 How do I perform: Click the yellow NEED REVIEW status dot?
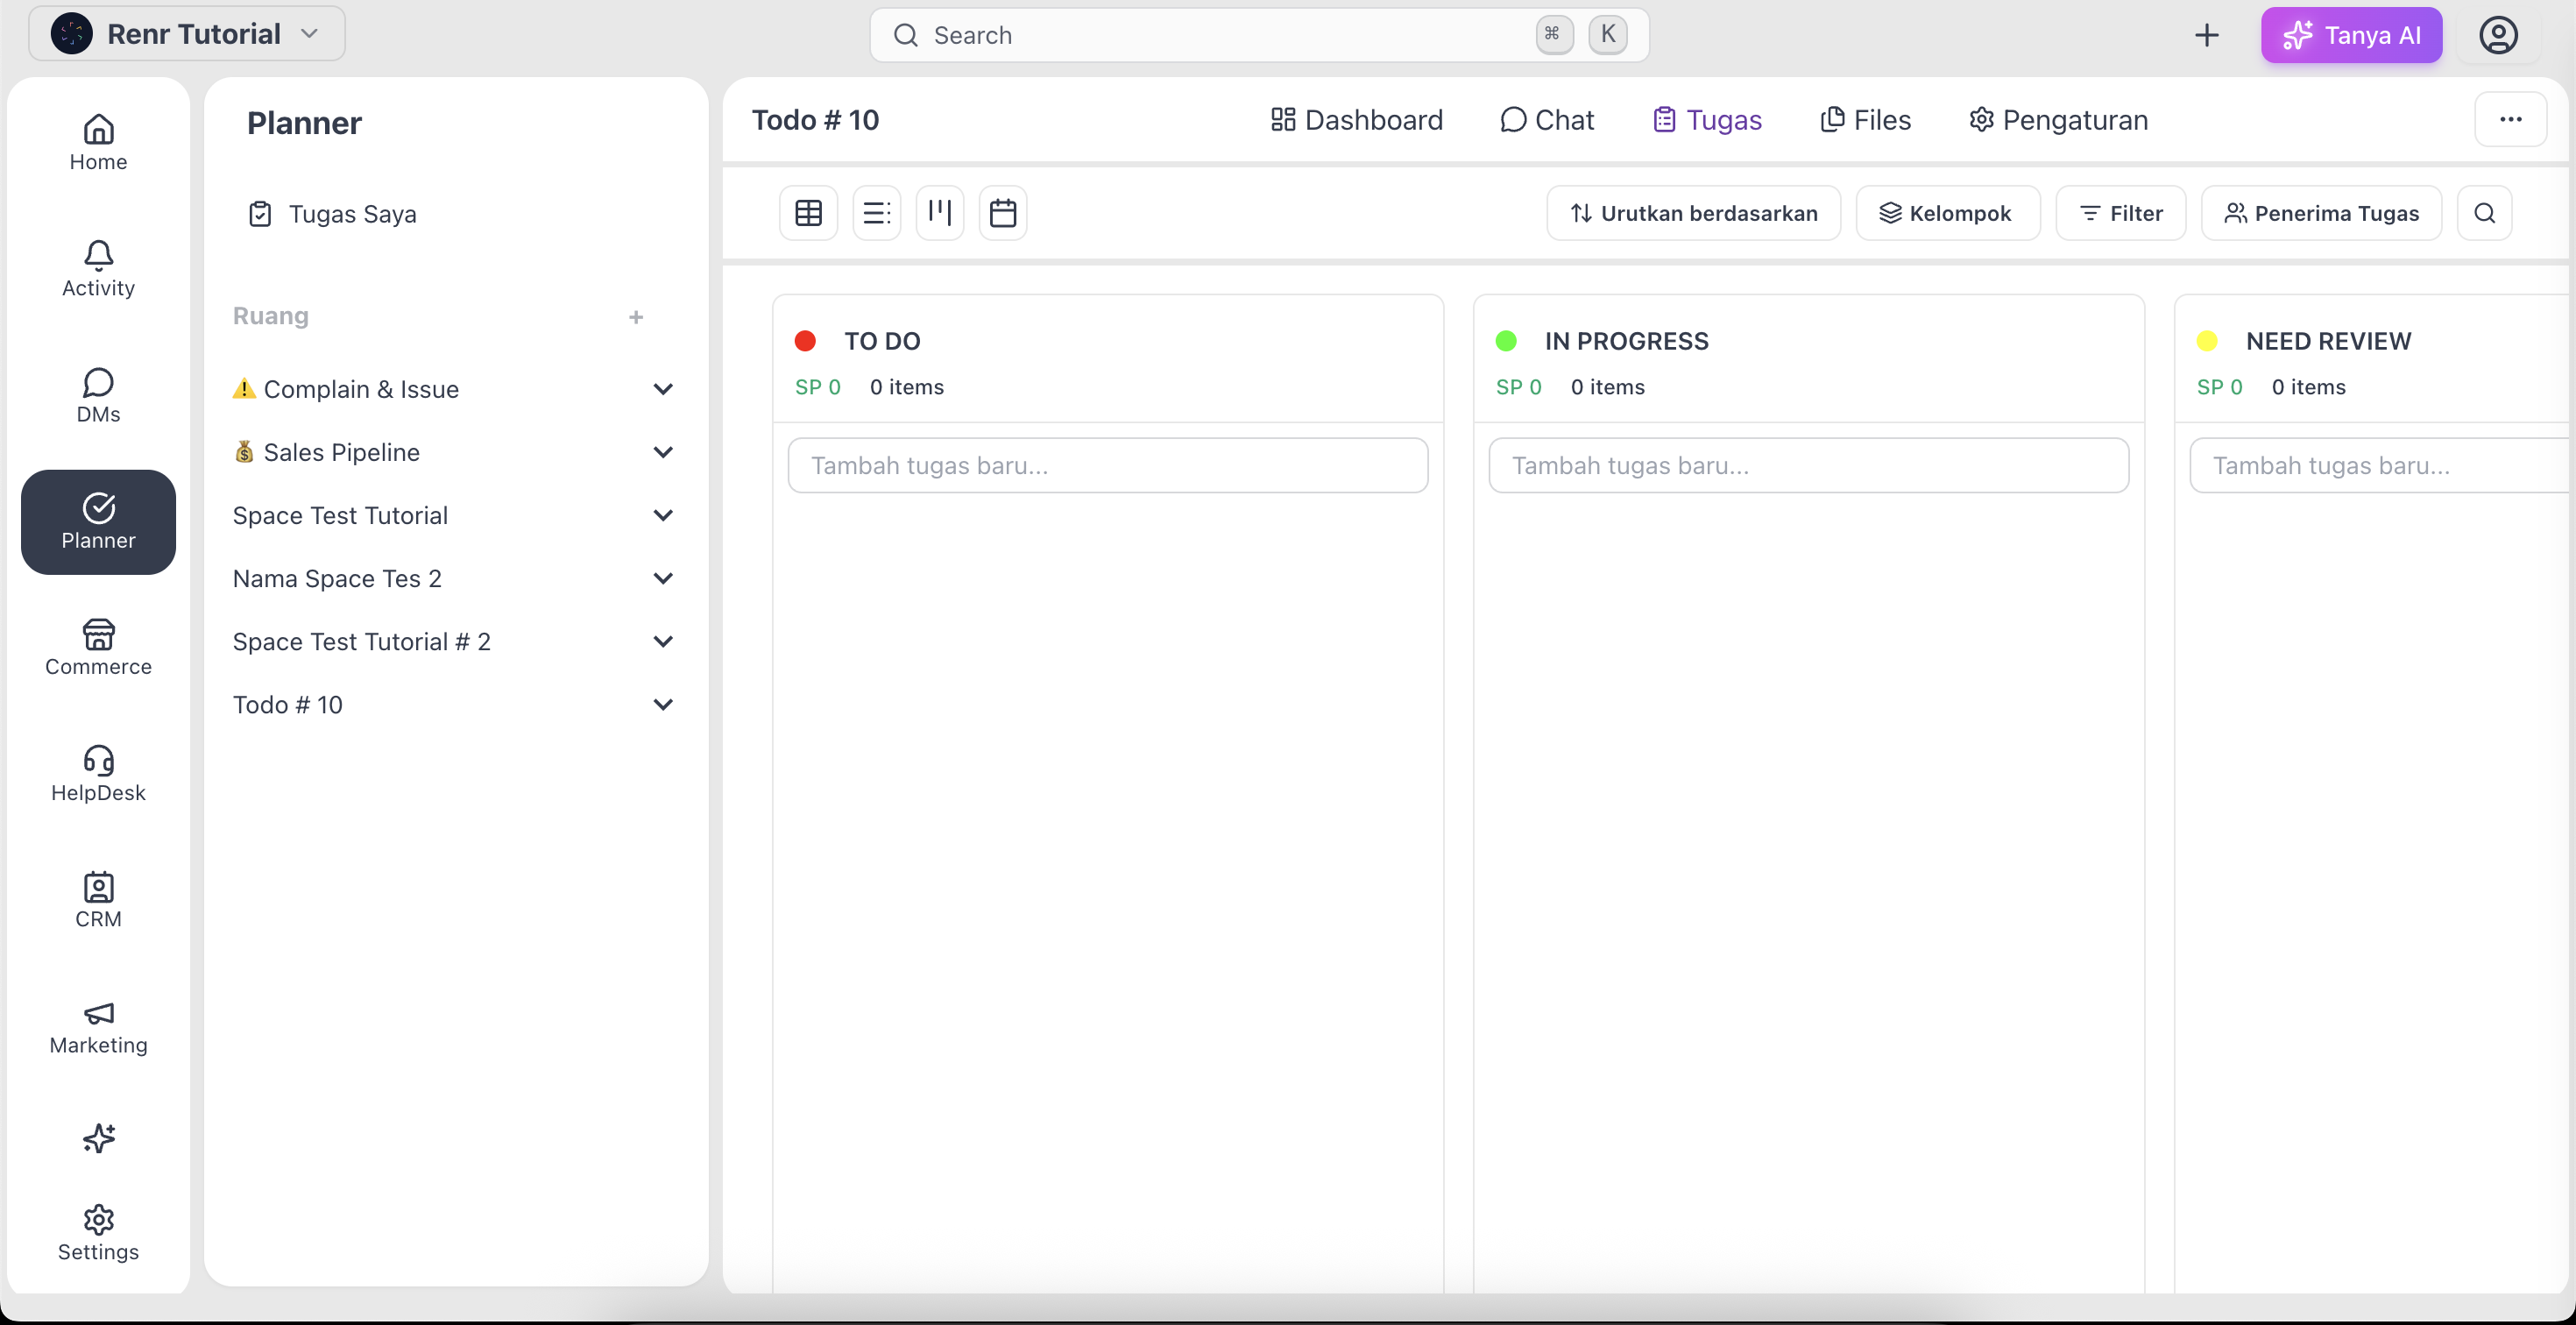(x=2207, y=341)
